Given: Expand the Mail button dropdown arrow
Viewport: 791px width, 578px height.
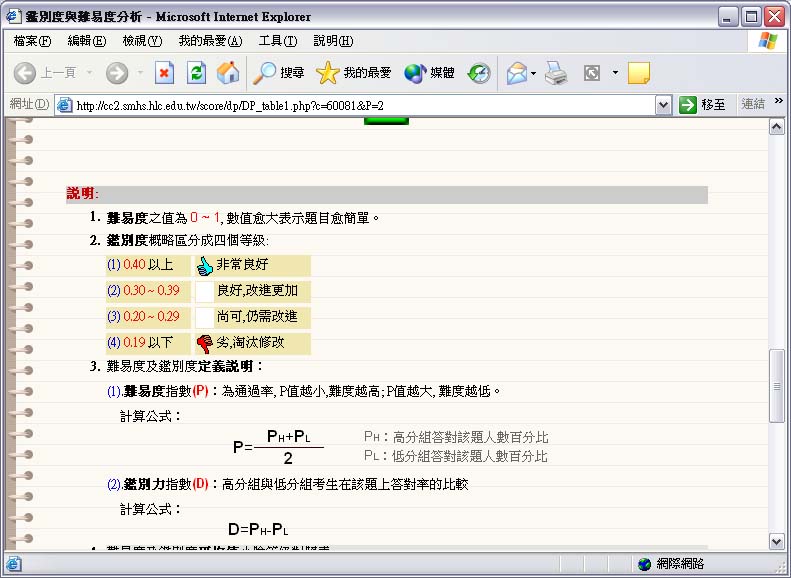Looking at the screenshot, I should pyautogui.click(x=534, y=73).
